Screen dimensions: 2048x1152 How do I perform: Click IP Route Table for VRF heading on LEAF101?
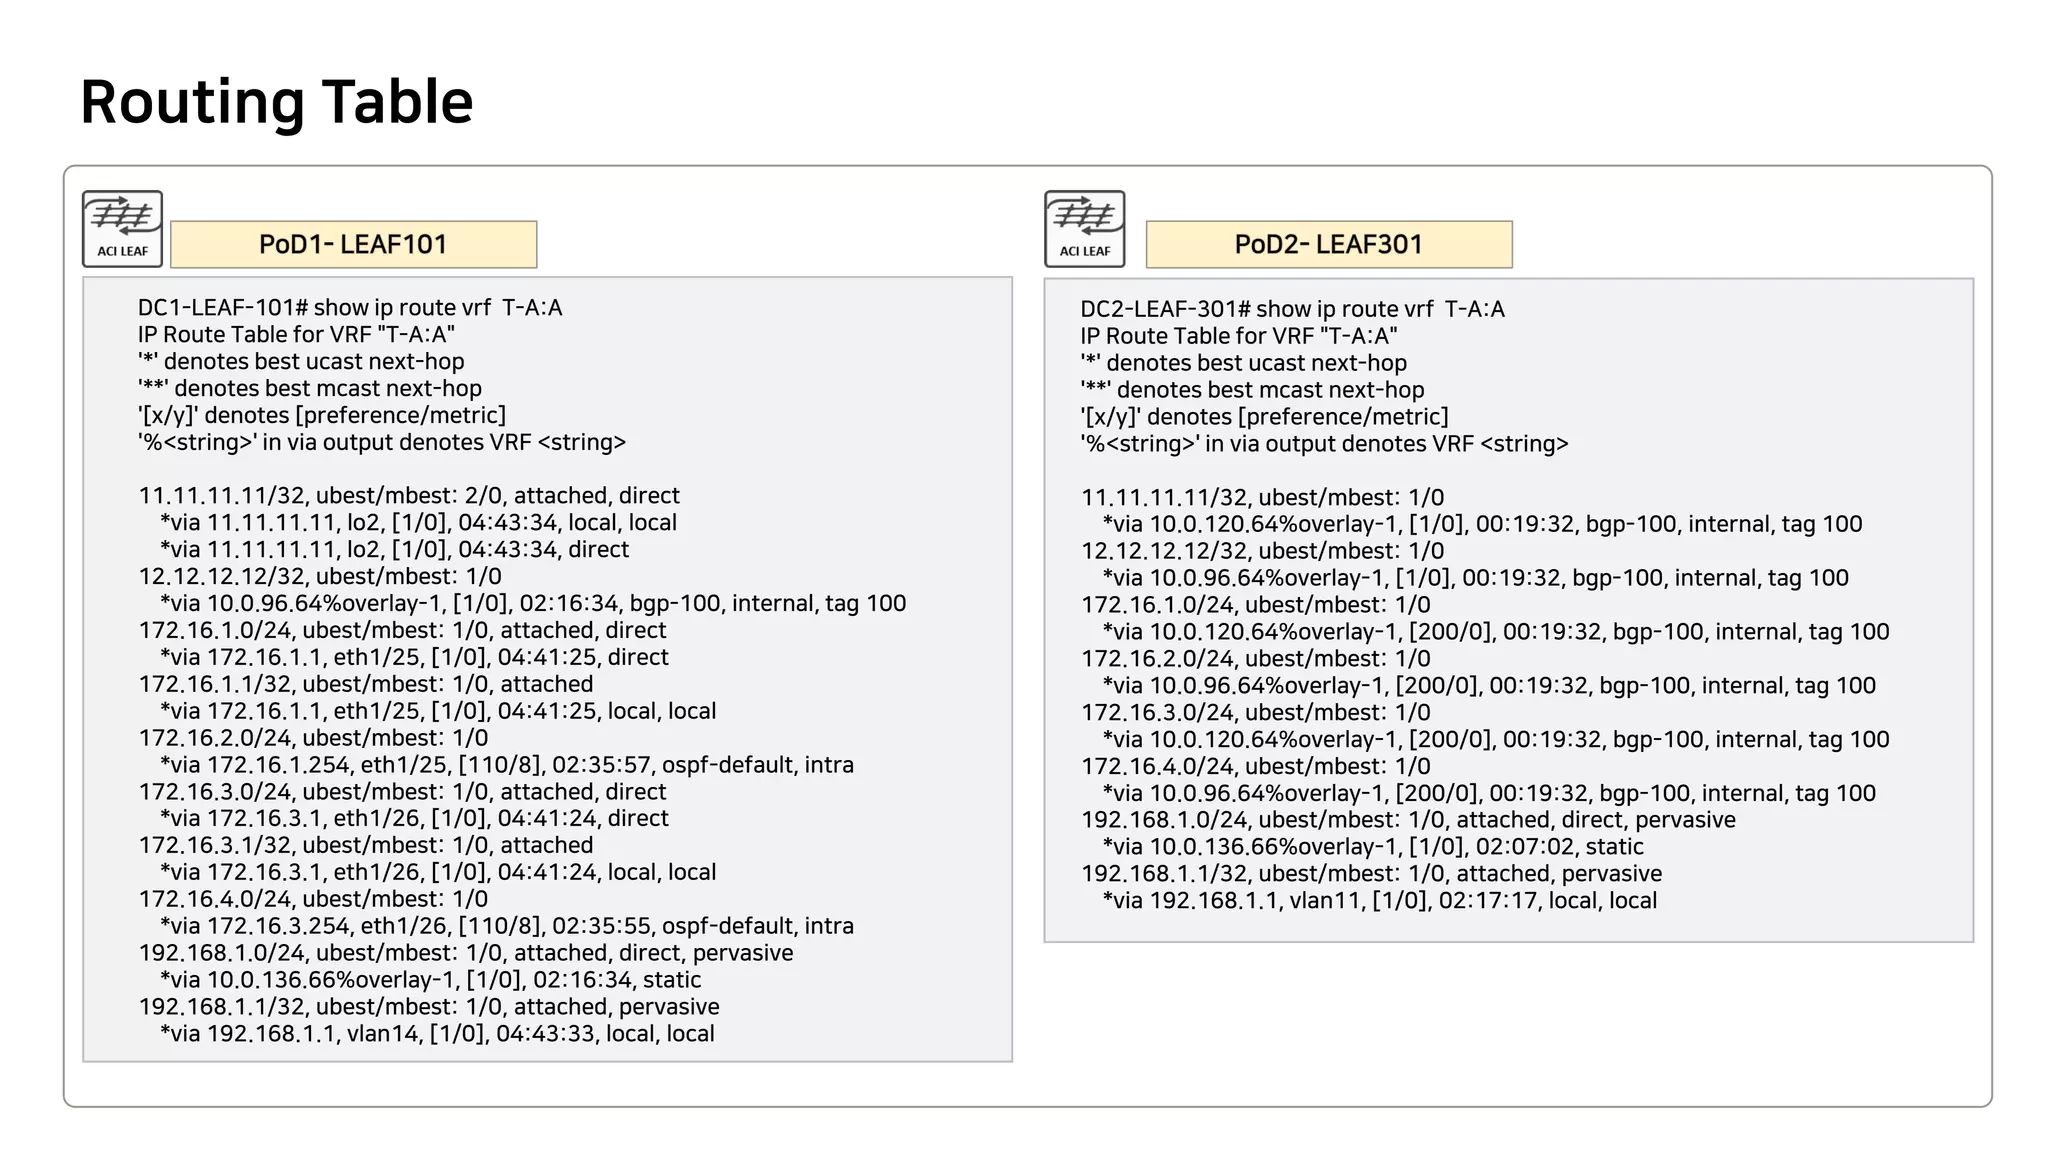[x=296, y=334]
